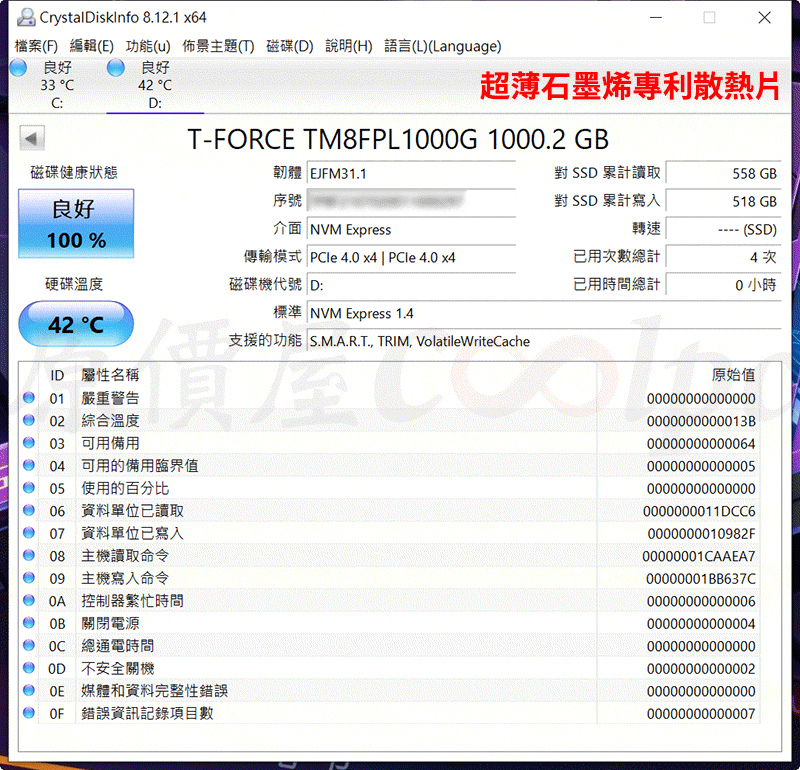Click status orb for 0A 控制器繁忙時間
800x770 pixels.
[x=29, y=600]
